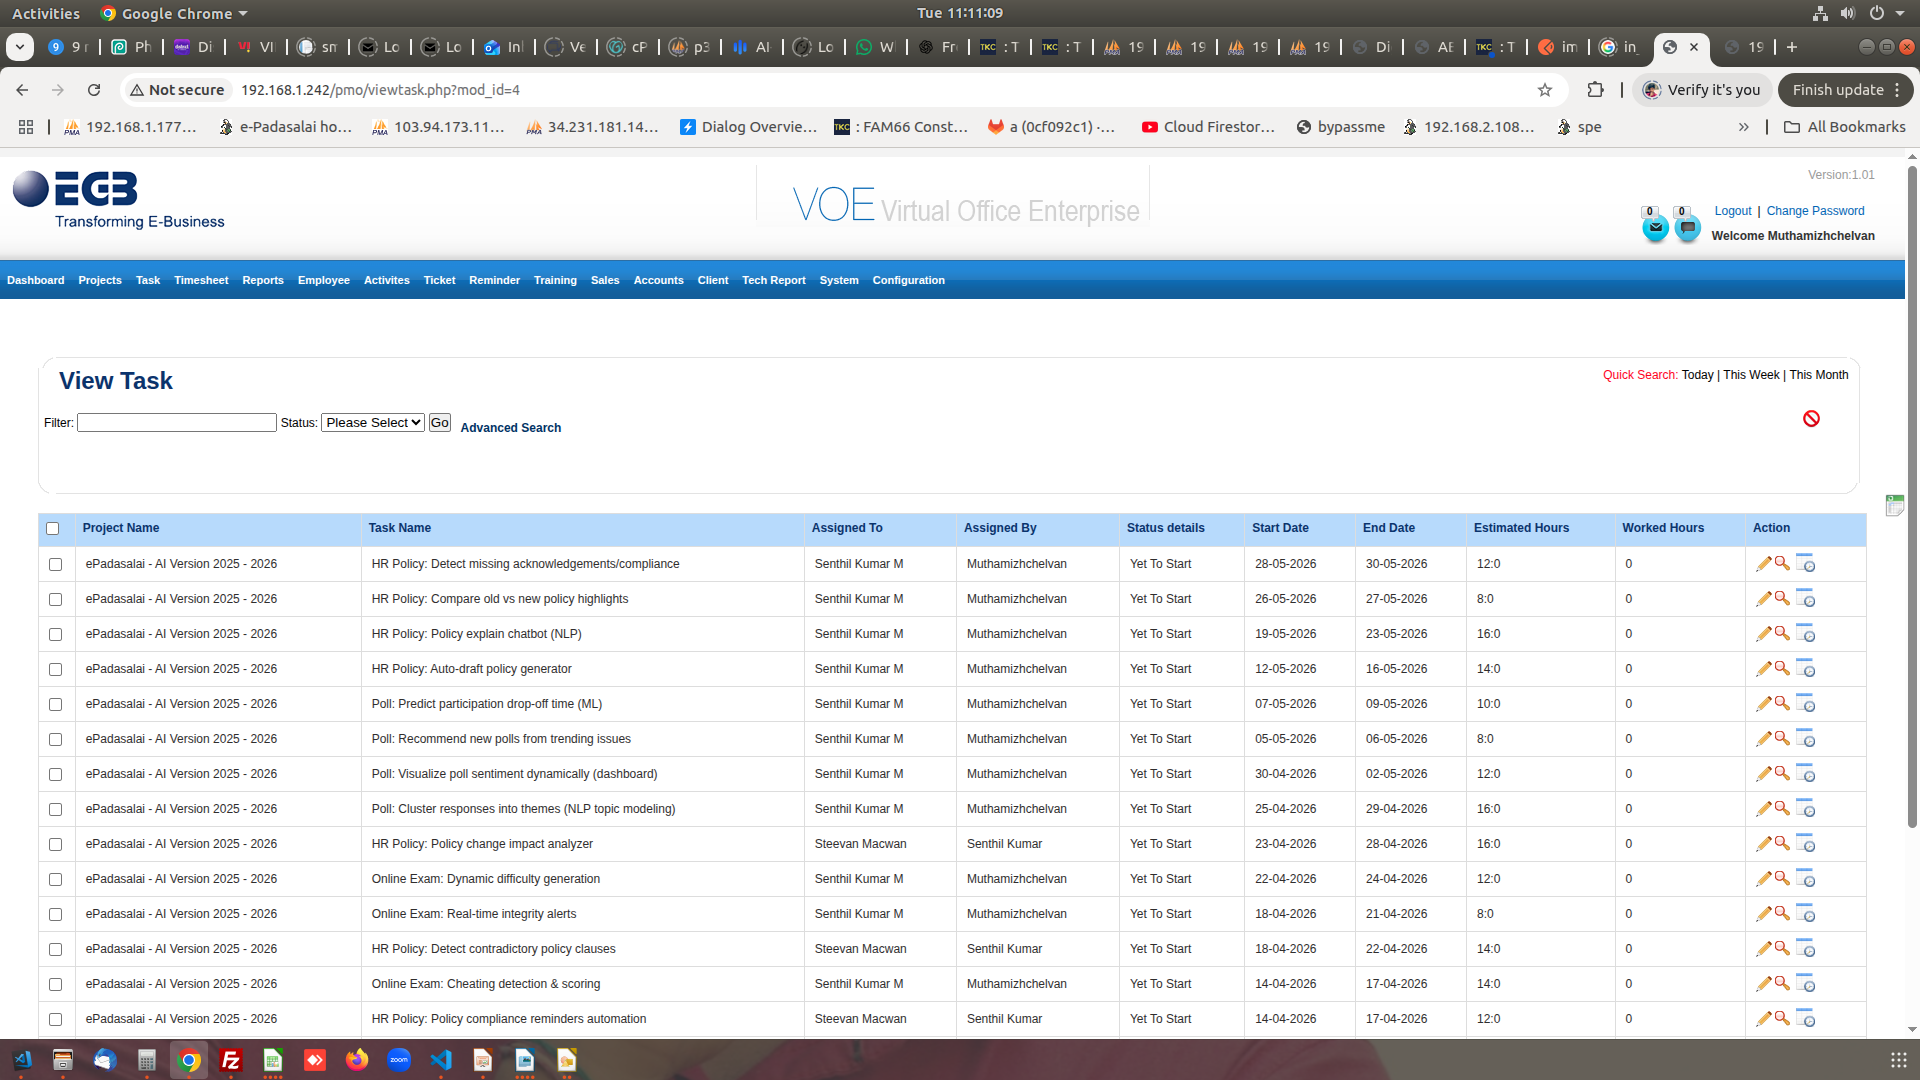Click the pencil edit icon in the first task row
Viewport: 1920px width, 1080px height.
point(1763,564)
